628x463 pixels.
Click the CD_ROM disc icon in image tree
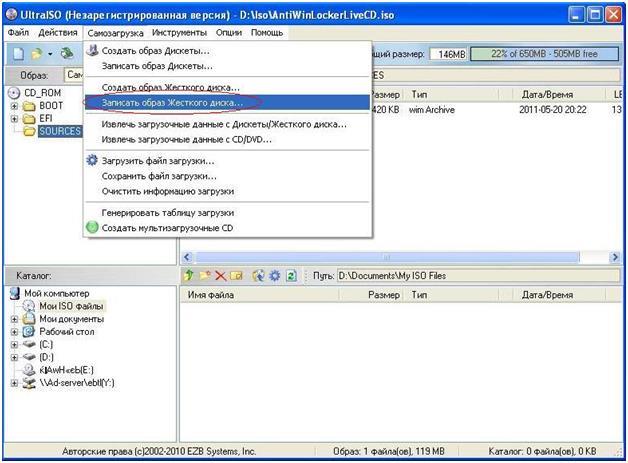click(x=14, y=93)
